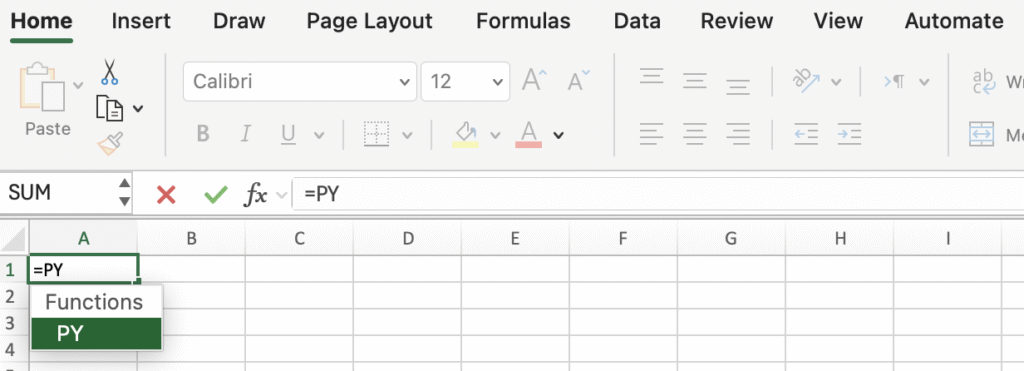
Task: Open the Page Layout tab
Action: point(370,22)
